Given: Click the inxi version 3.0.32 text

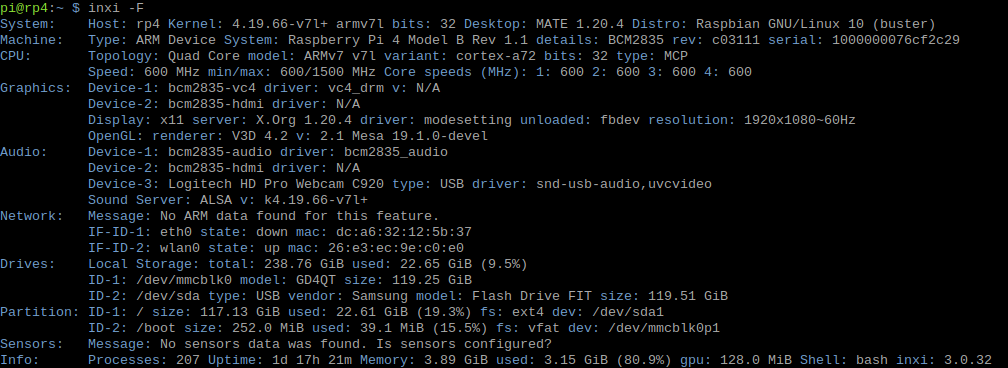Looking at the screenshot, I should click(968, 360).
